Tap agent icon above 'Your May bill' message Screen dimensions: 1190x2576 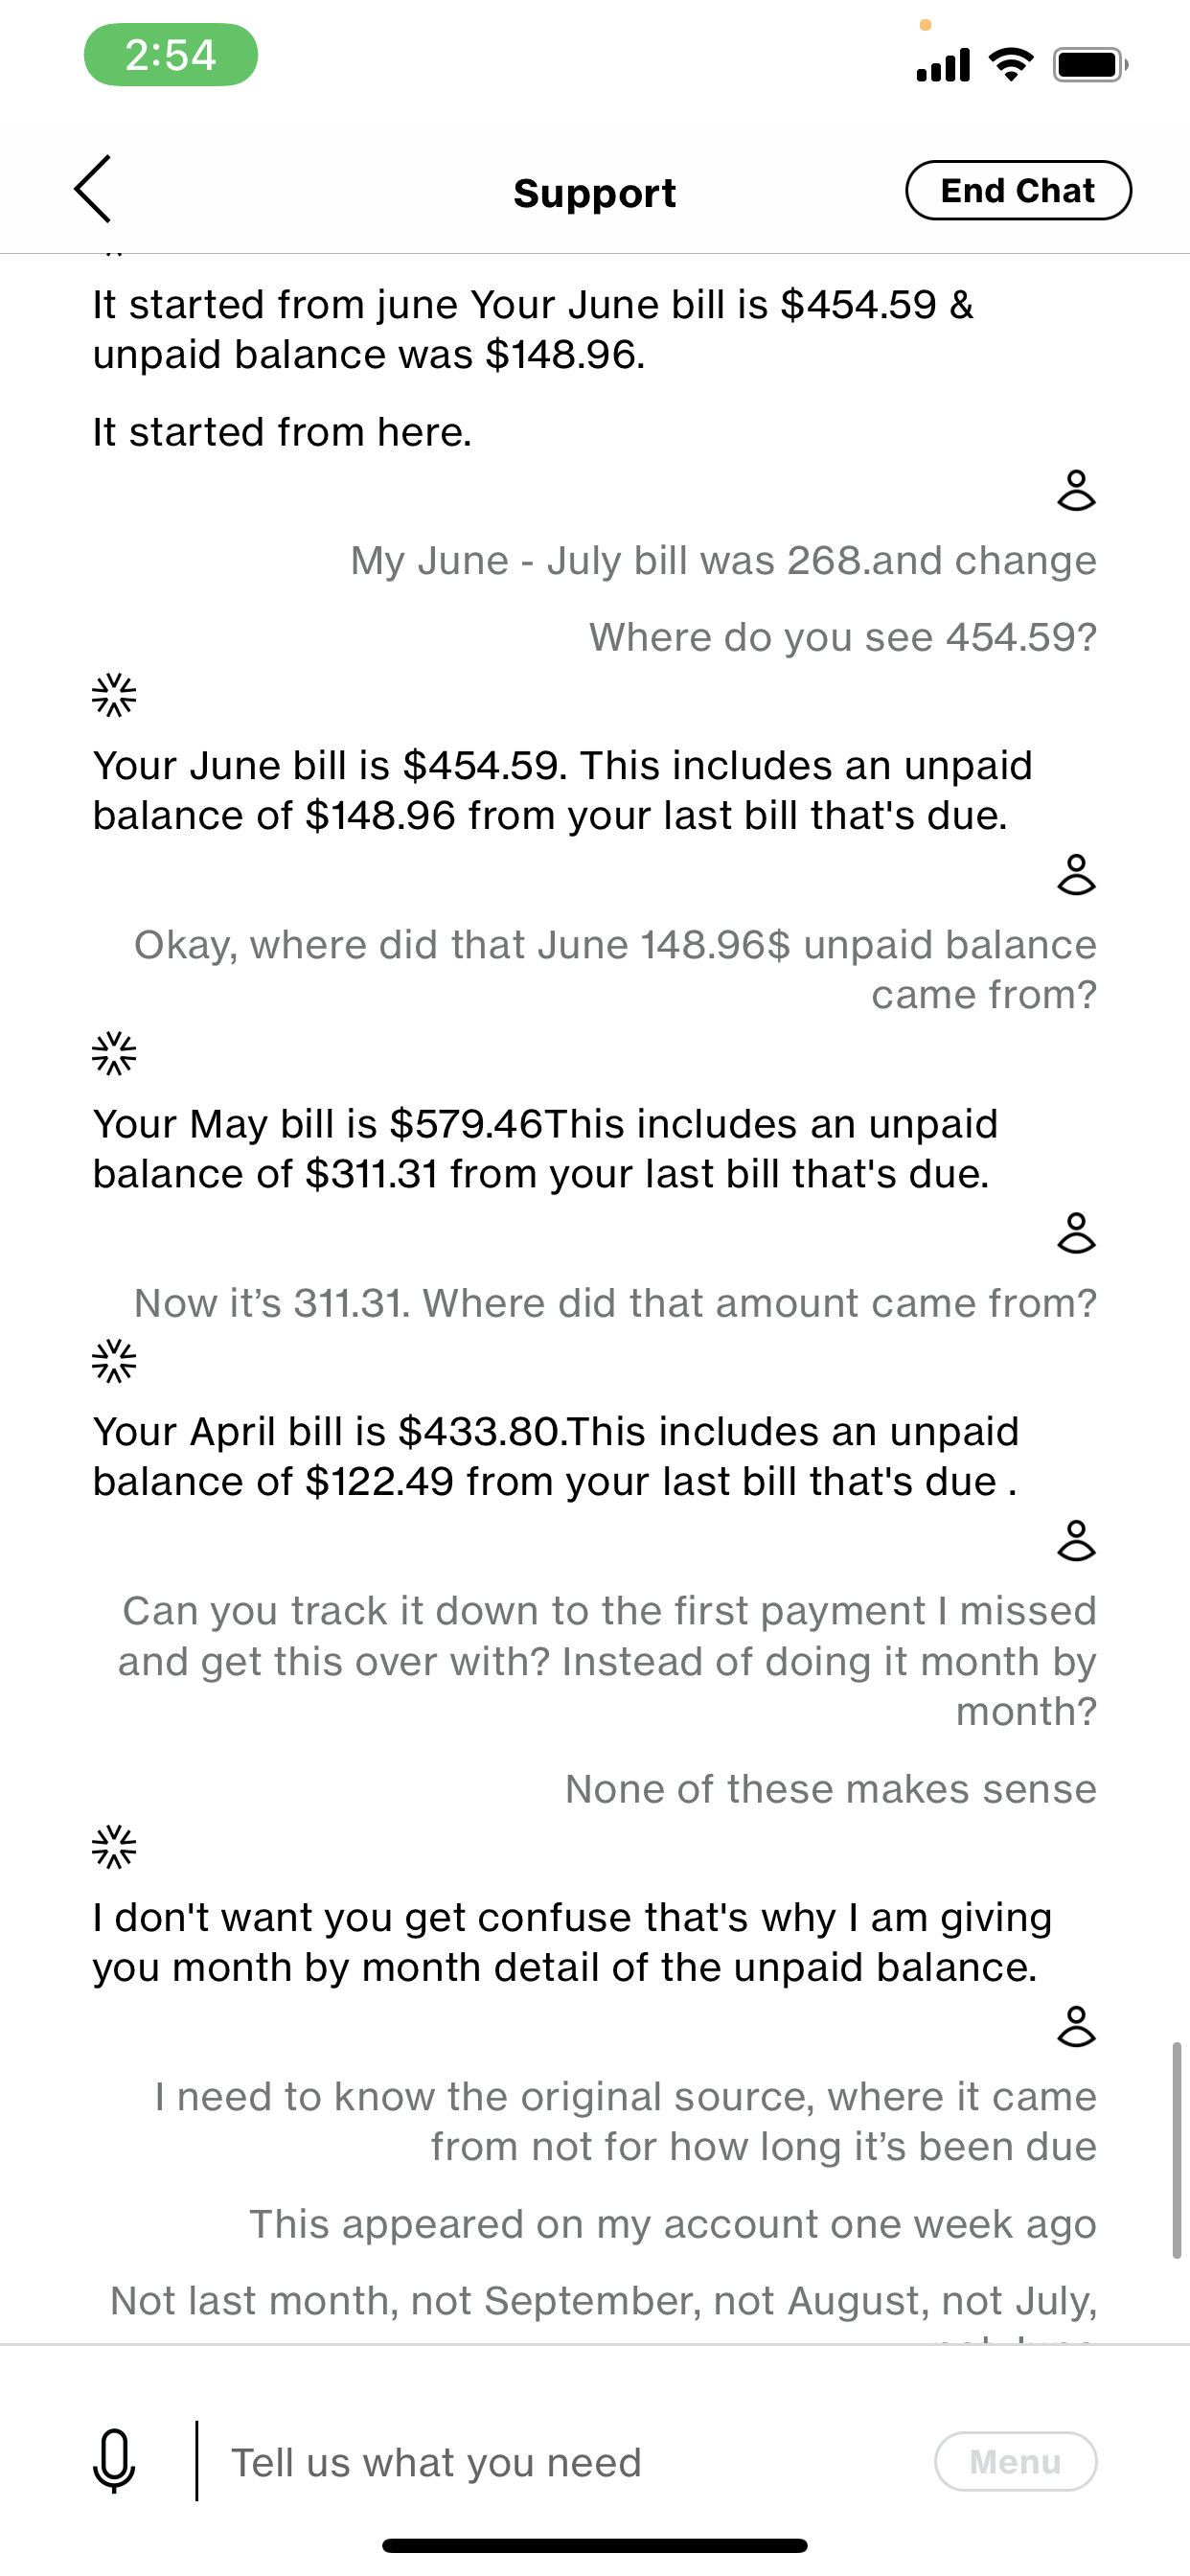[114, 1053]
